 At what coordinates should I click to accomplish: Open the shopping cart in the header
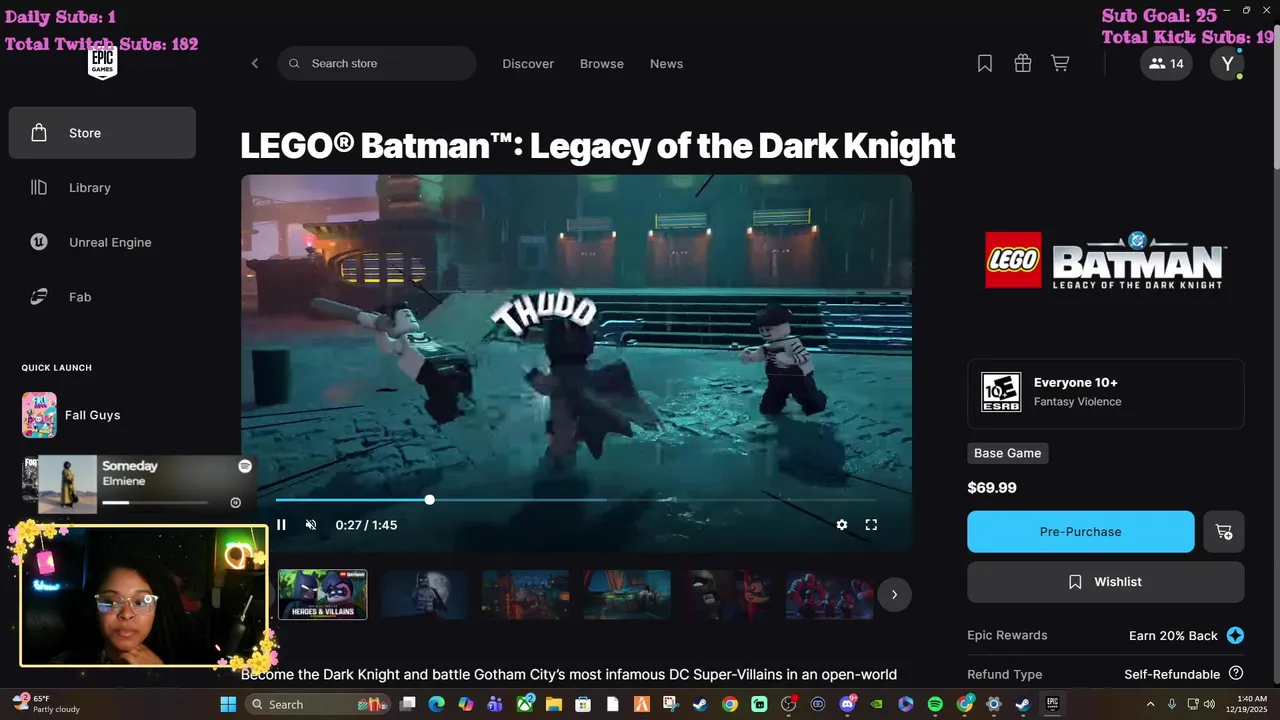point(1060,64)
